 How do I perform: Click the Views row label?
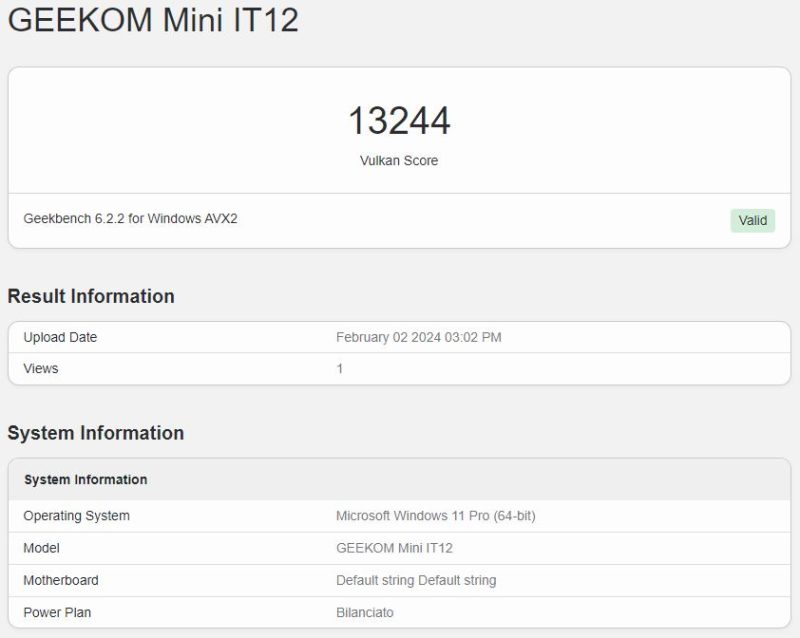pyautogui.click(x=41, y=369)
